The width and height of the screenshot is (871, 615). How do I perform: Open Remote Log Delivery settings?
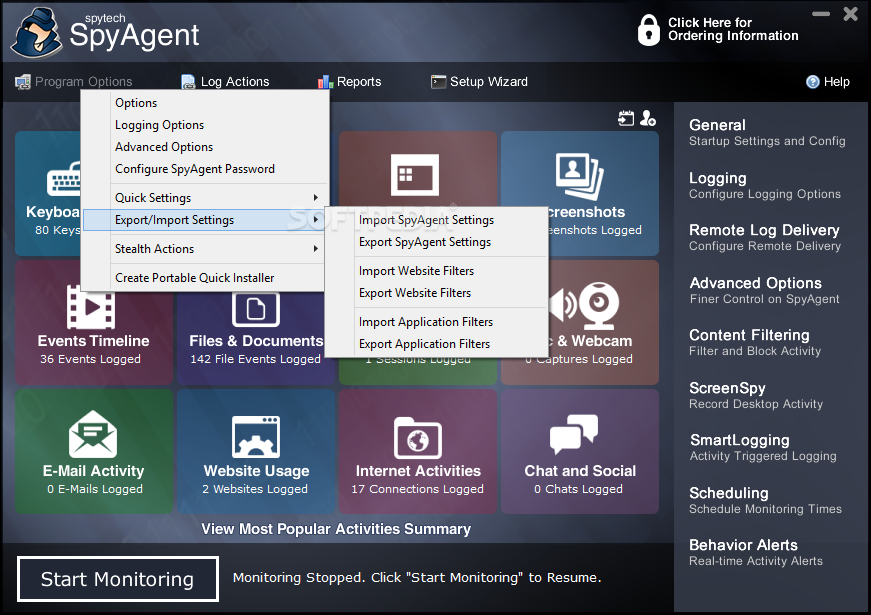point(764,237)
